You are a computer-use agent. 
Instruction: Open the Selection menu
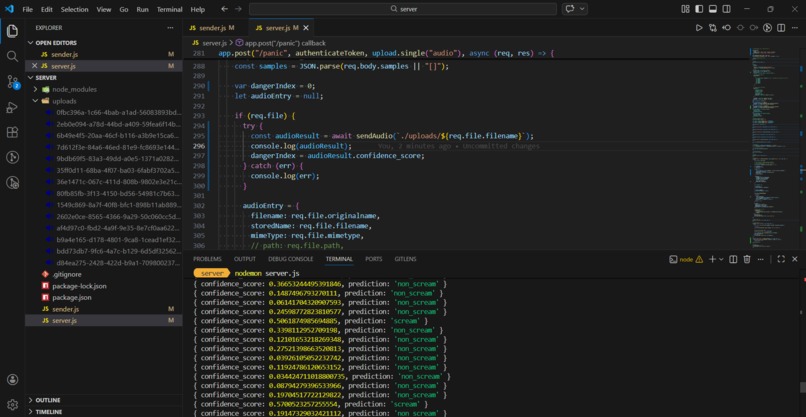click(x=75, y=9)
